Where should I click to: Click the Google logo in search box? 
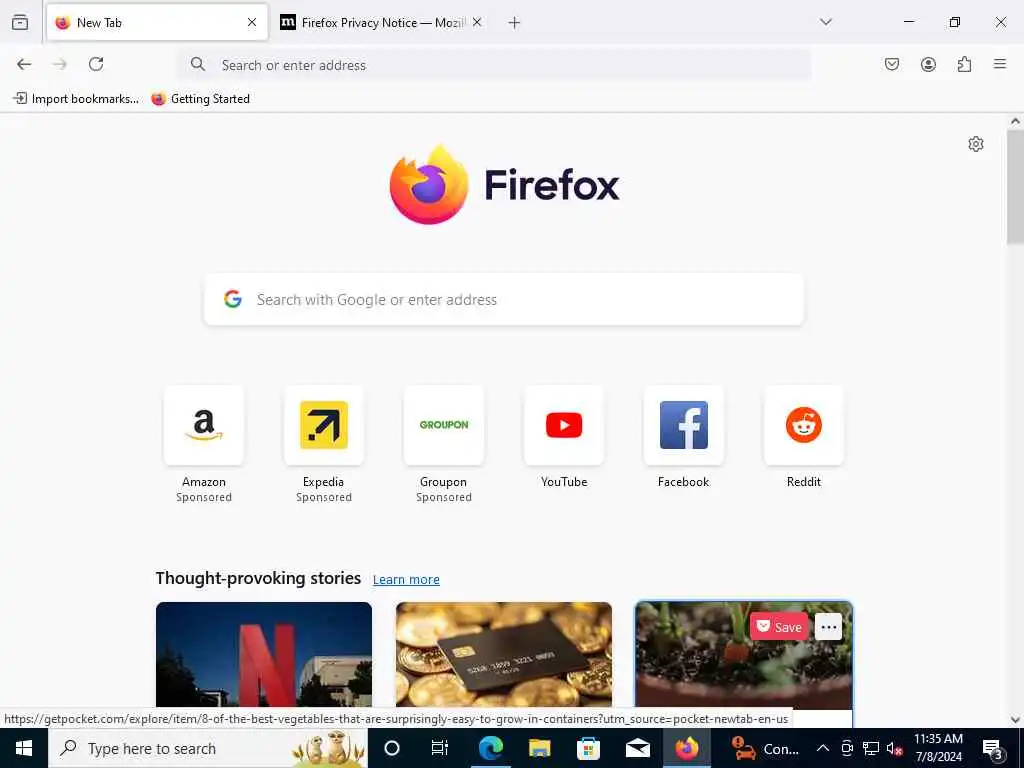coord(233,299)
